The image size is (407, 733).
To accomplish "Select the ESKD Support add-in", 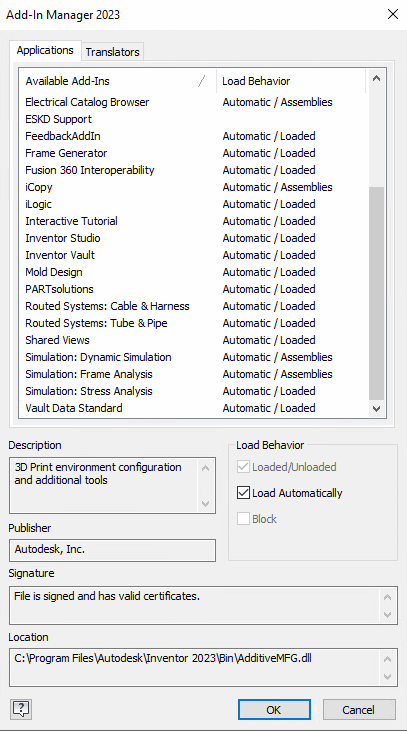I will coord(194,119).
